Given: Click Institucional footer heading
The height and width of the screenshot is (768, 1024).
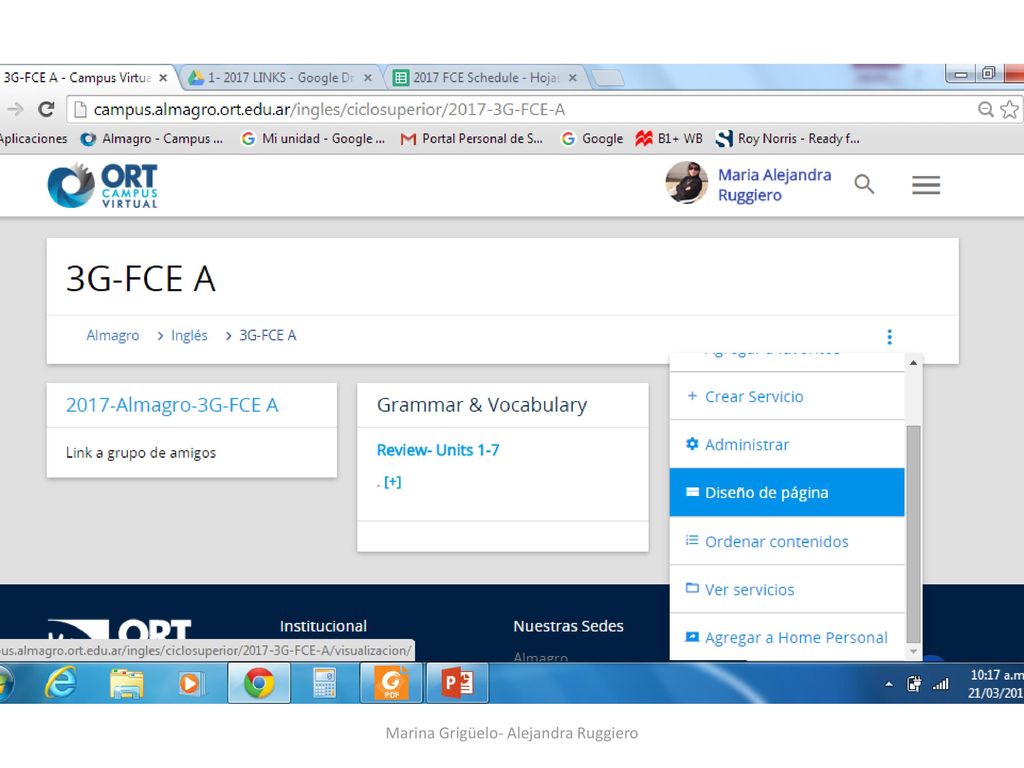Looking at the screenshot, I should coord(323,626).
